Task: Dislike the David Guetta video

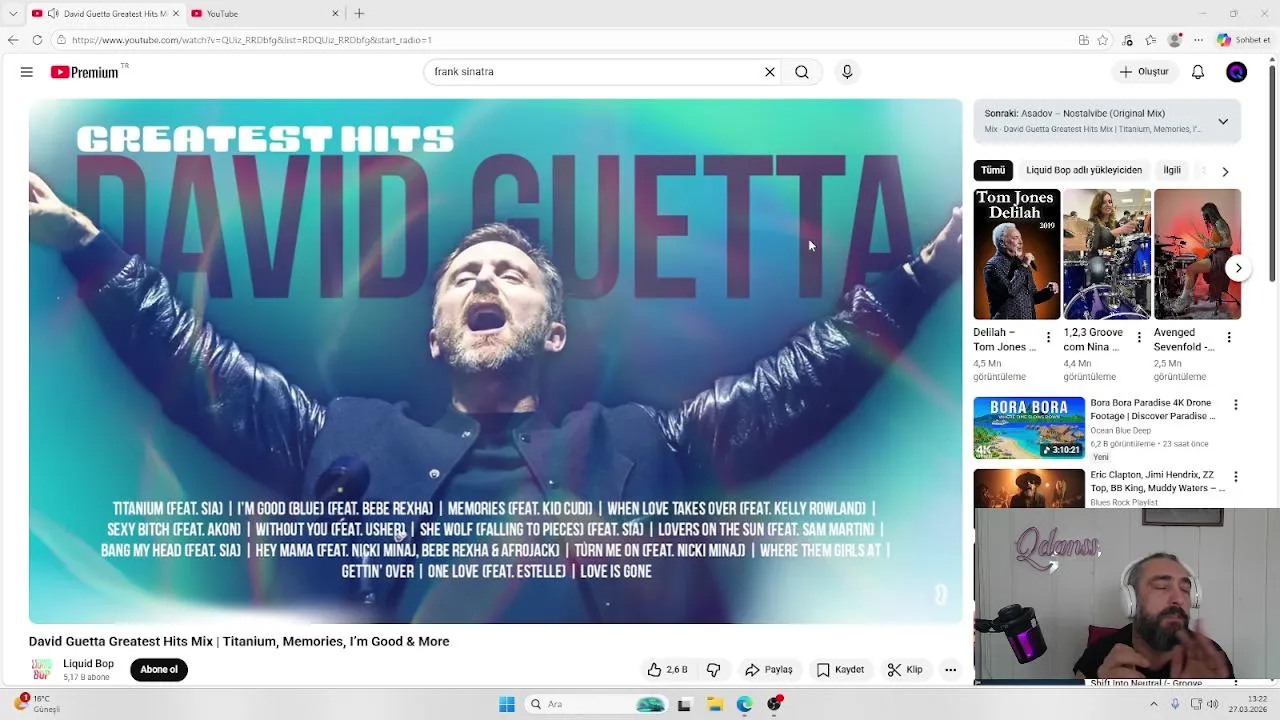Action: pos(713,670)
